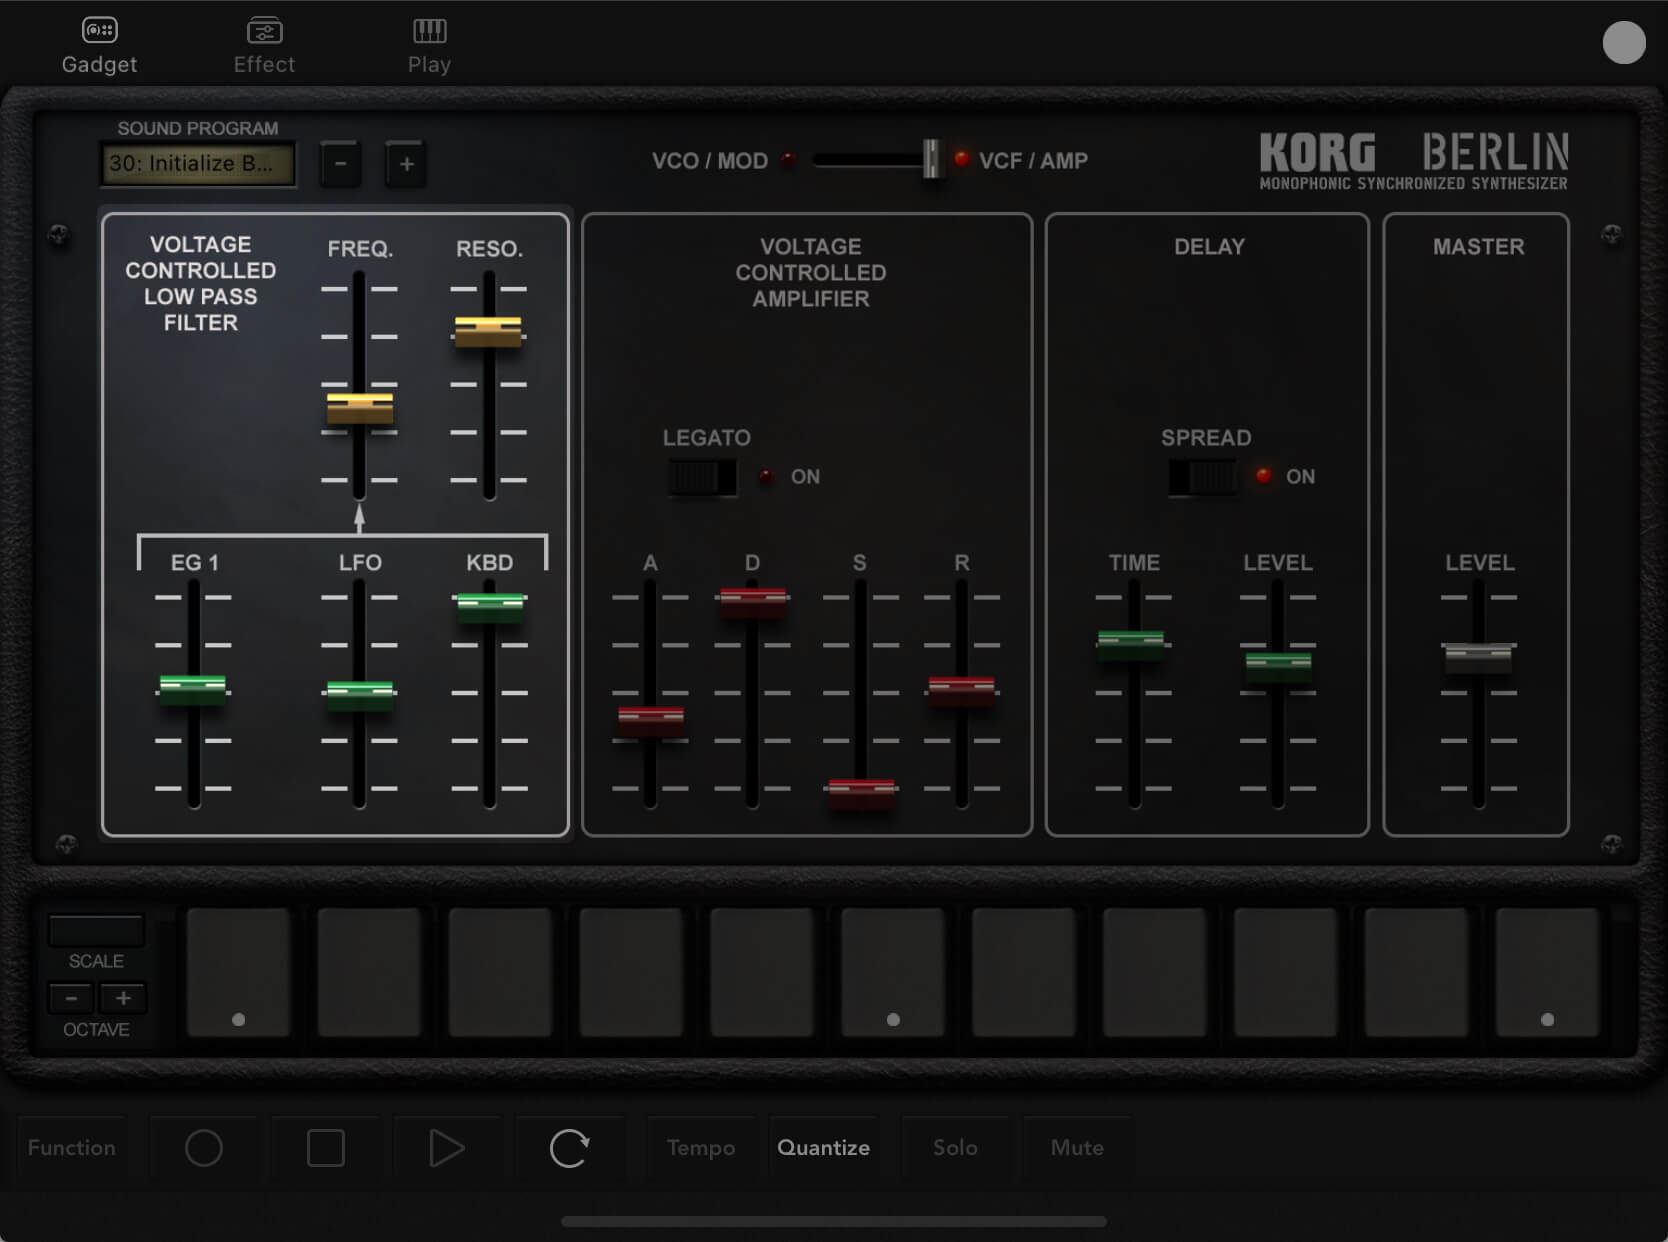Select previous sound program with minus button
The width and height of the screenshot is (1668, 1242).
[x=340, y=164]
